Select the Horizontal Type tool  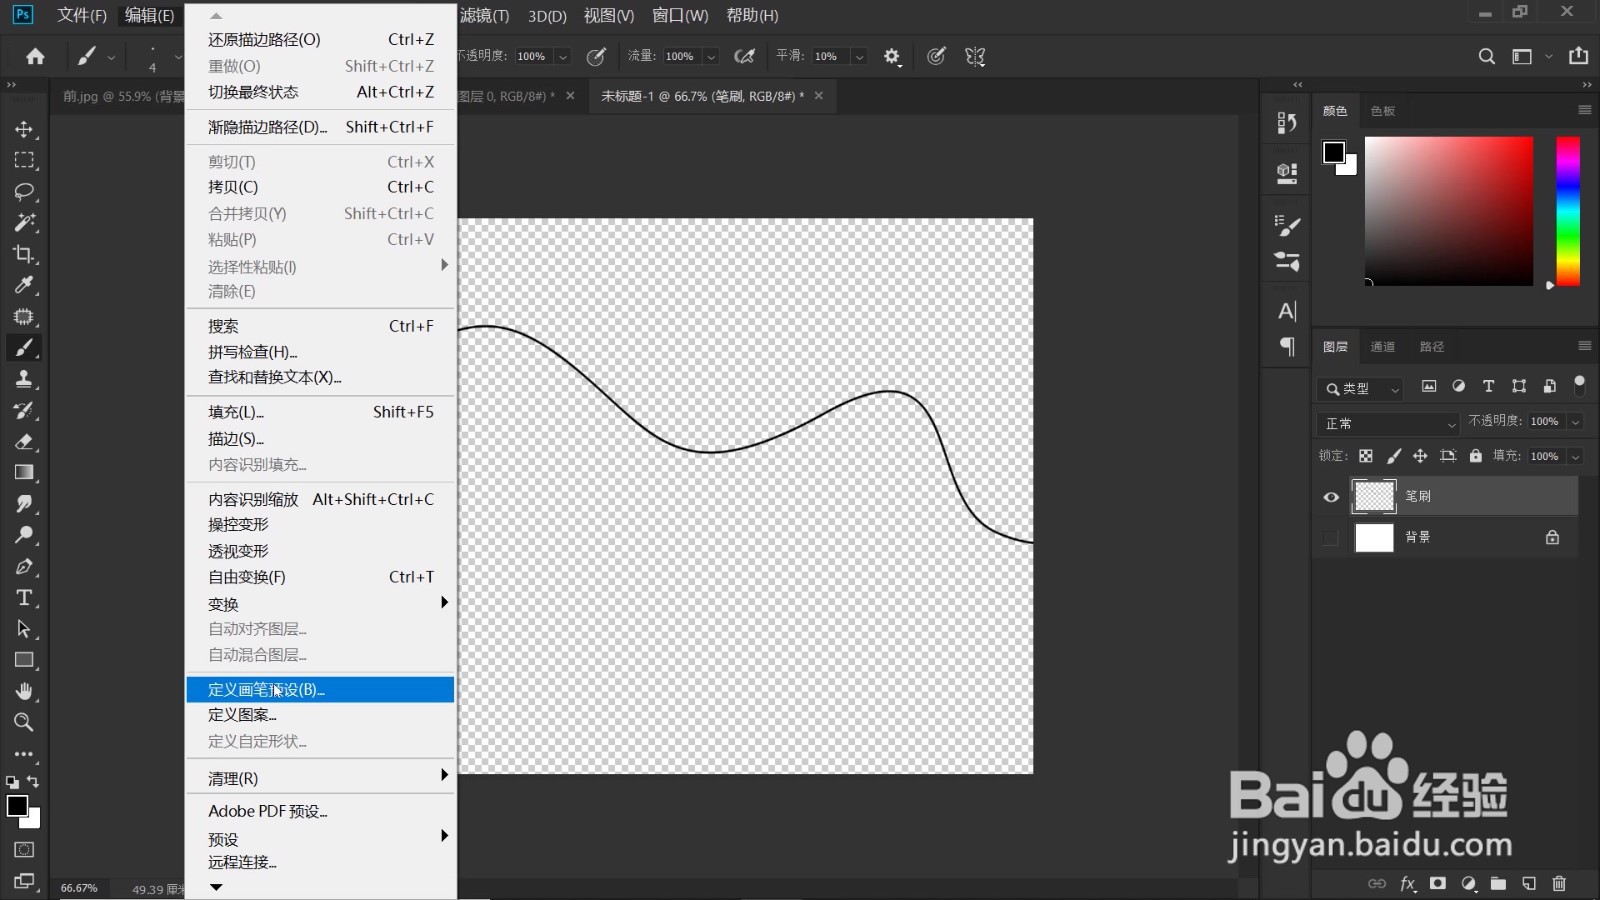pos(24,598)
